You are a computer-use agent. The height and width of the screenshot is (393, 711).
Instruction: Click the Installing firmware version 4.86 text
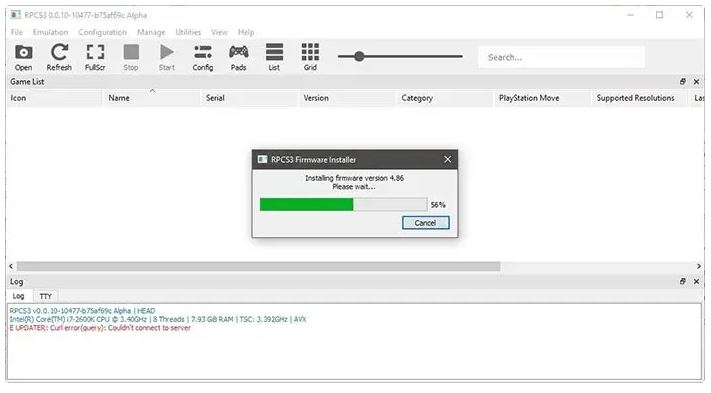click(x=354, y=178)
